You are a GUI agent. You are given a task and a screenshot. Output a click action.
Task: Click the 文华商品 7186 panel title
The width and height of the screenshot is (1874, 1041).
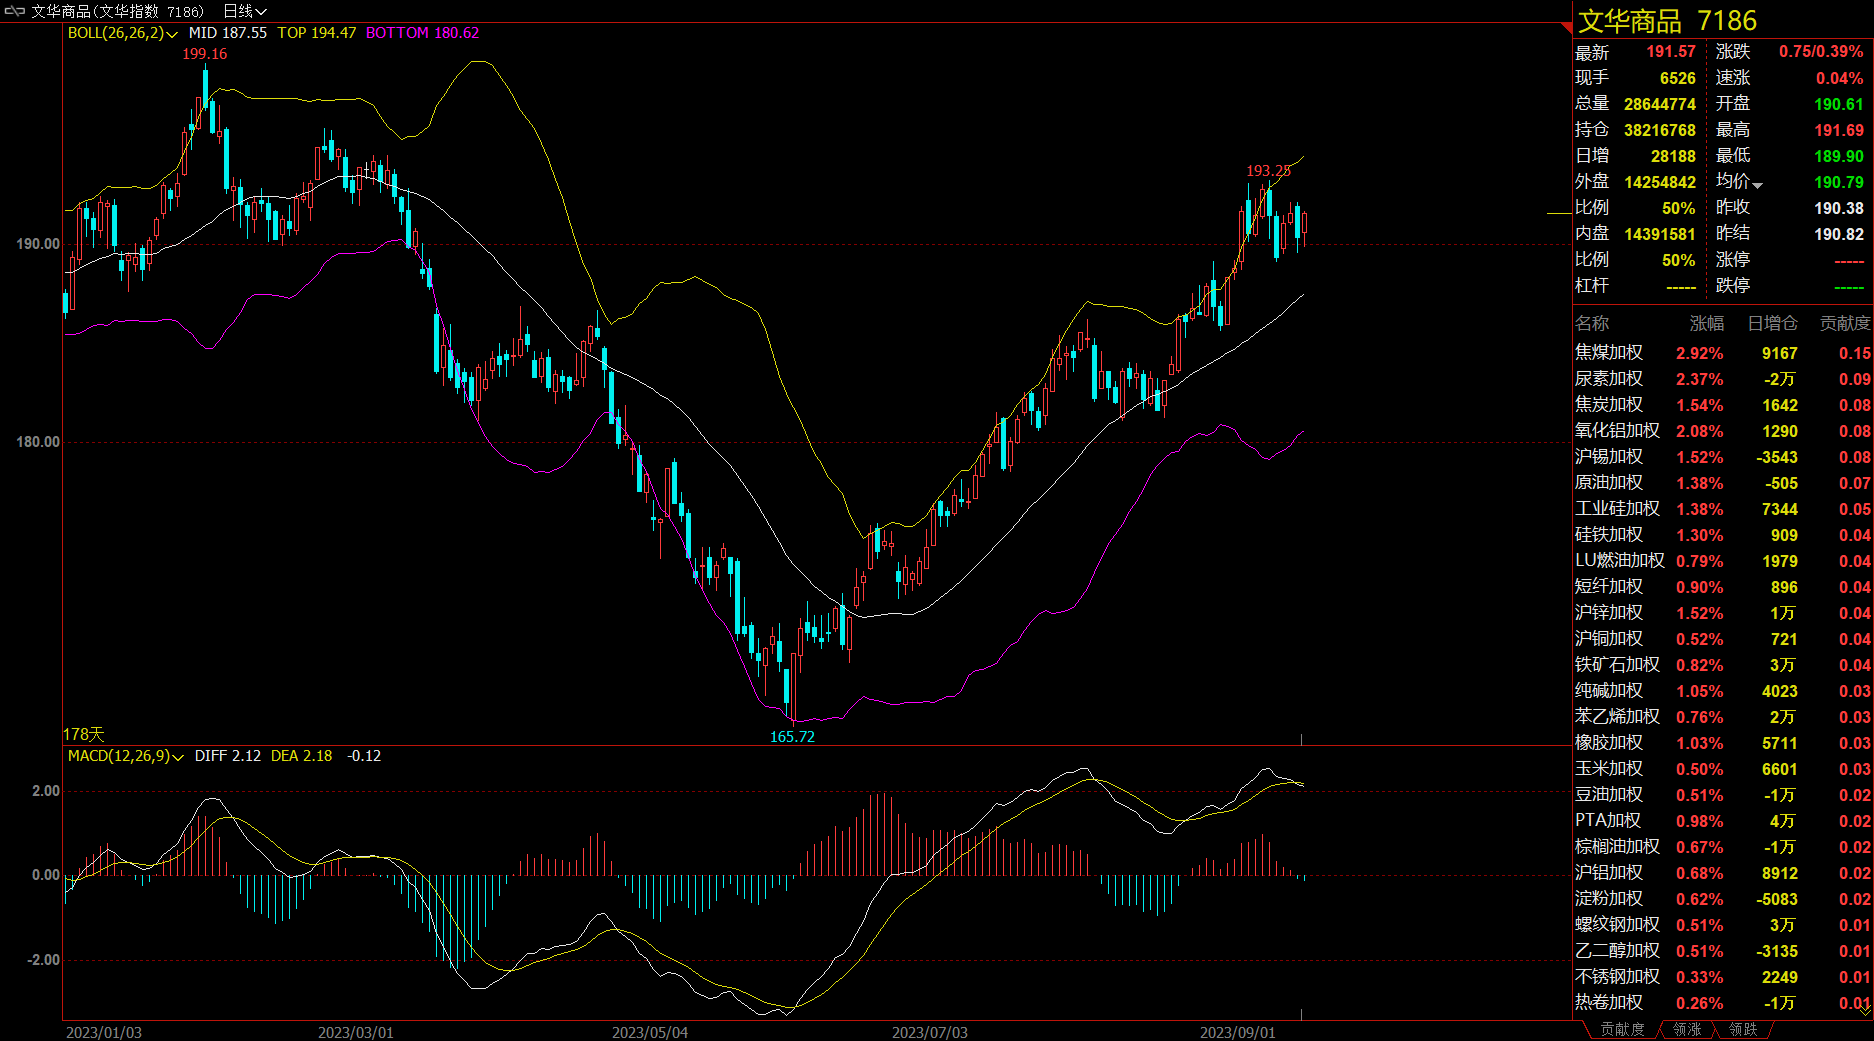(x=1667, y=21)
